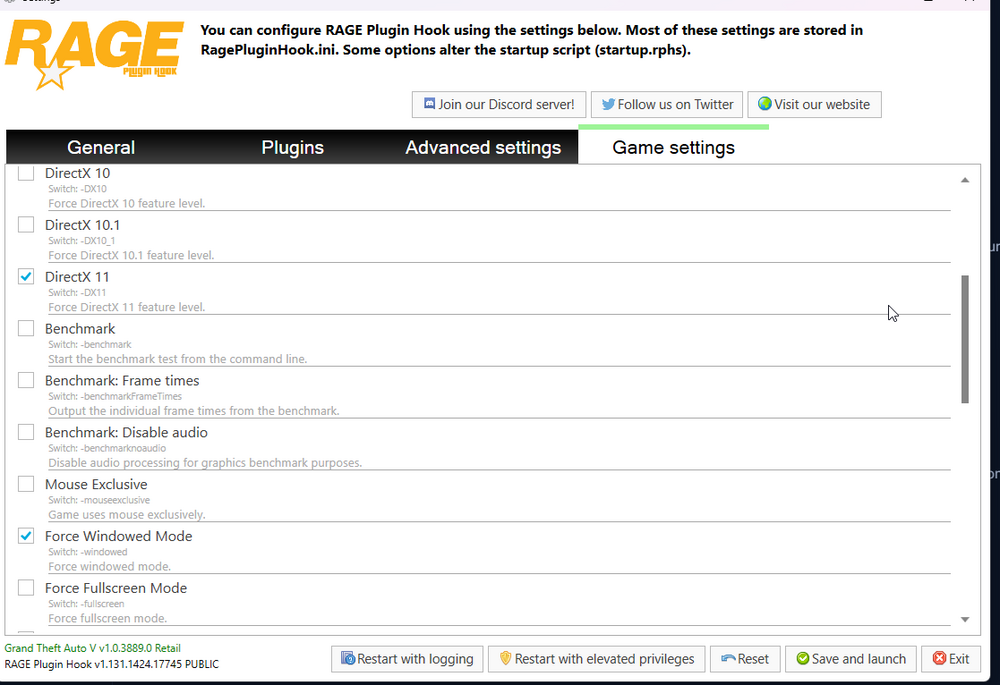1000x685 pixels.
Task: Uncheck the DirectX 11 checkbox
Action: (26, 276)
